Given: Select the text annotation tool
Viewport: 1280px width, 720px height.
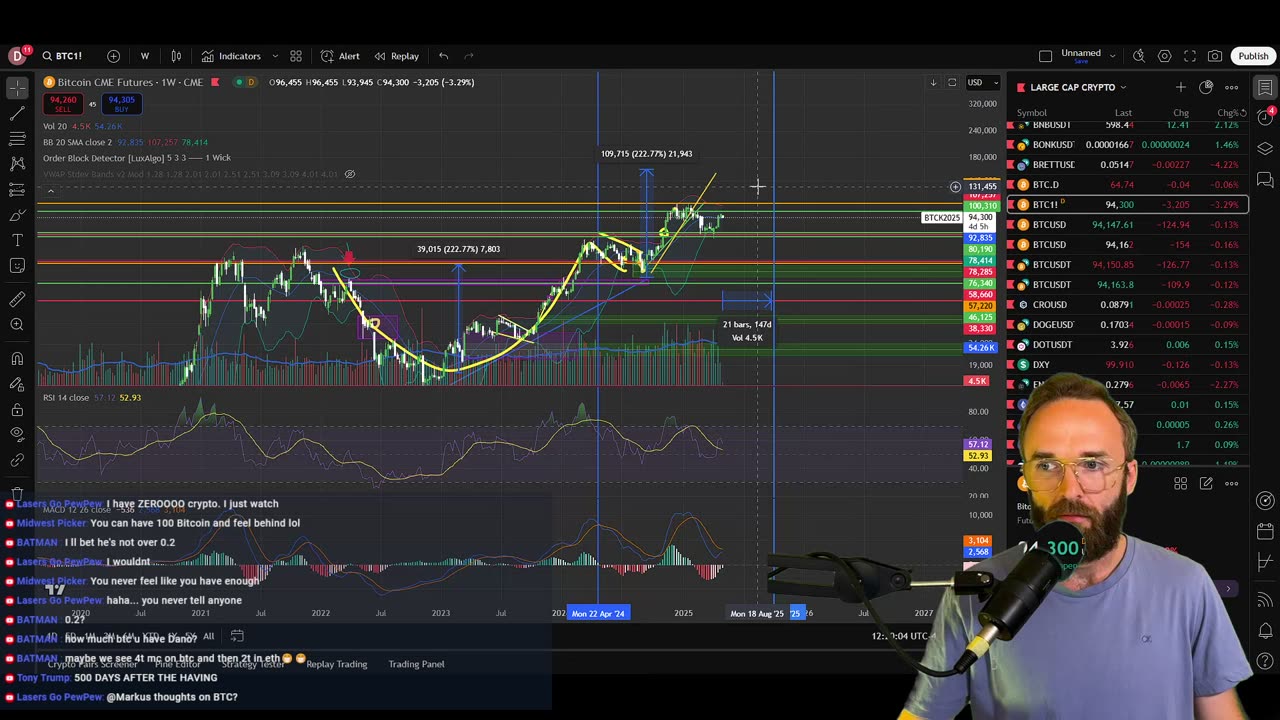Looking at the screenshot, I should point(17,240).
